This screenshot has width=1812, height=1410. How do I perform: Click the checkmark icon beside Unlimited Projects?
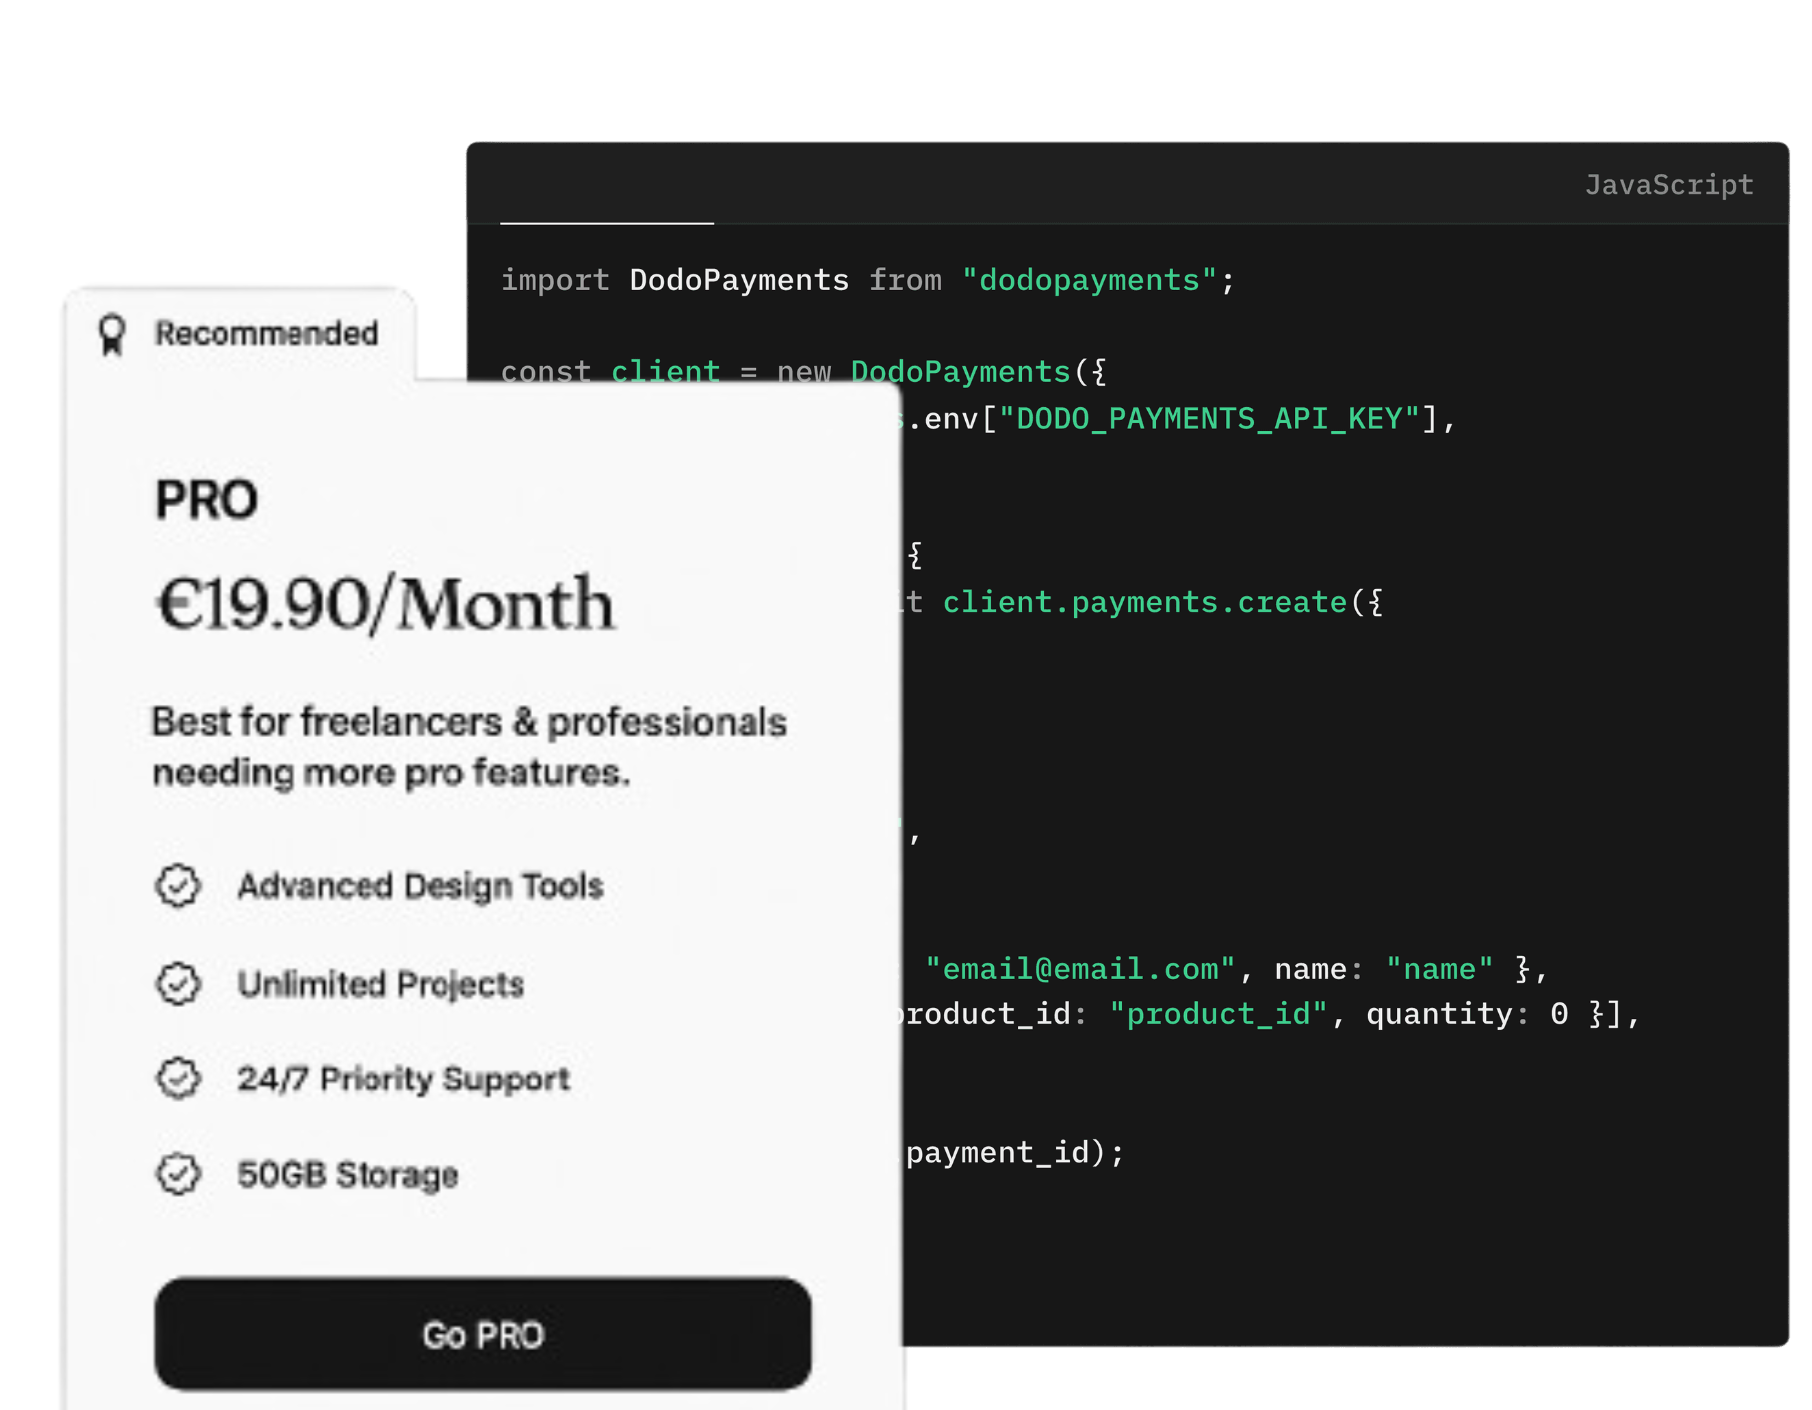[x=178, y=983]
